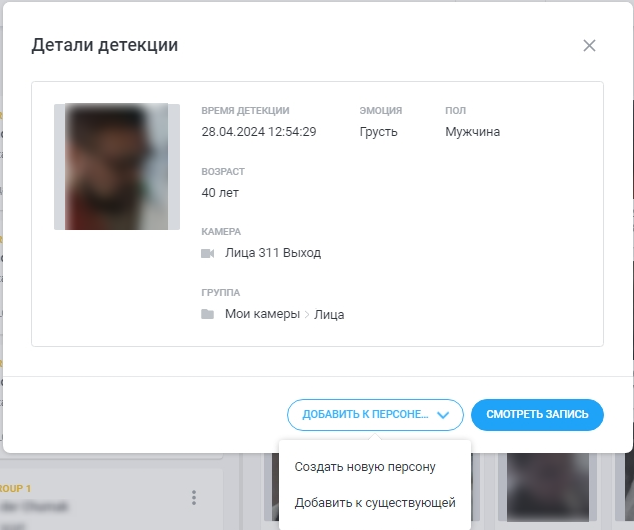Click the emotion value Грусть
The image size is (634, 530).
378,132
